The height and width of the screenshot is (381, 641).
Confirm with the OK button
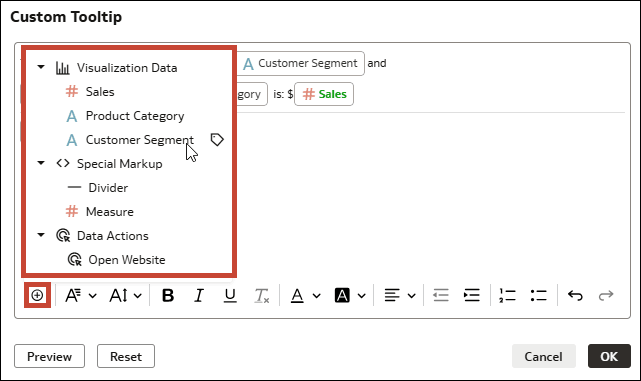tap(609, 356)
